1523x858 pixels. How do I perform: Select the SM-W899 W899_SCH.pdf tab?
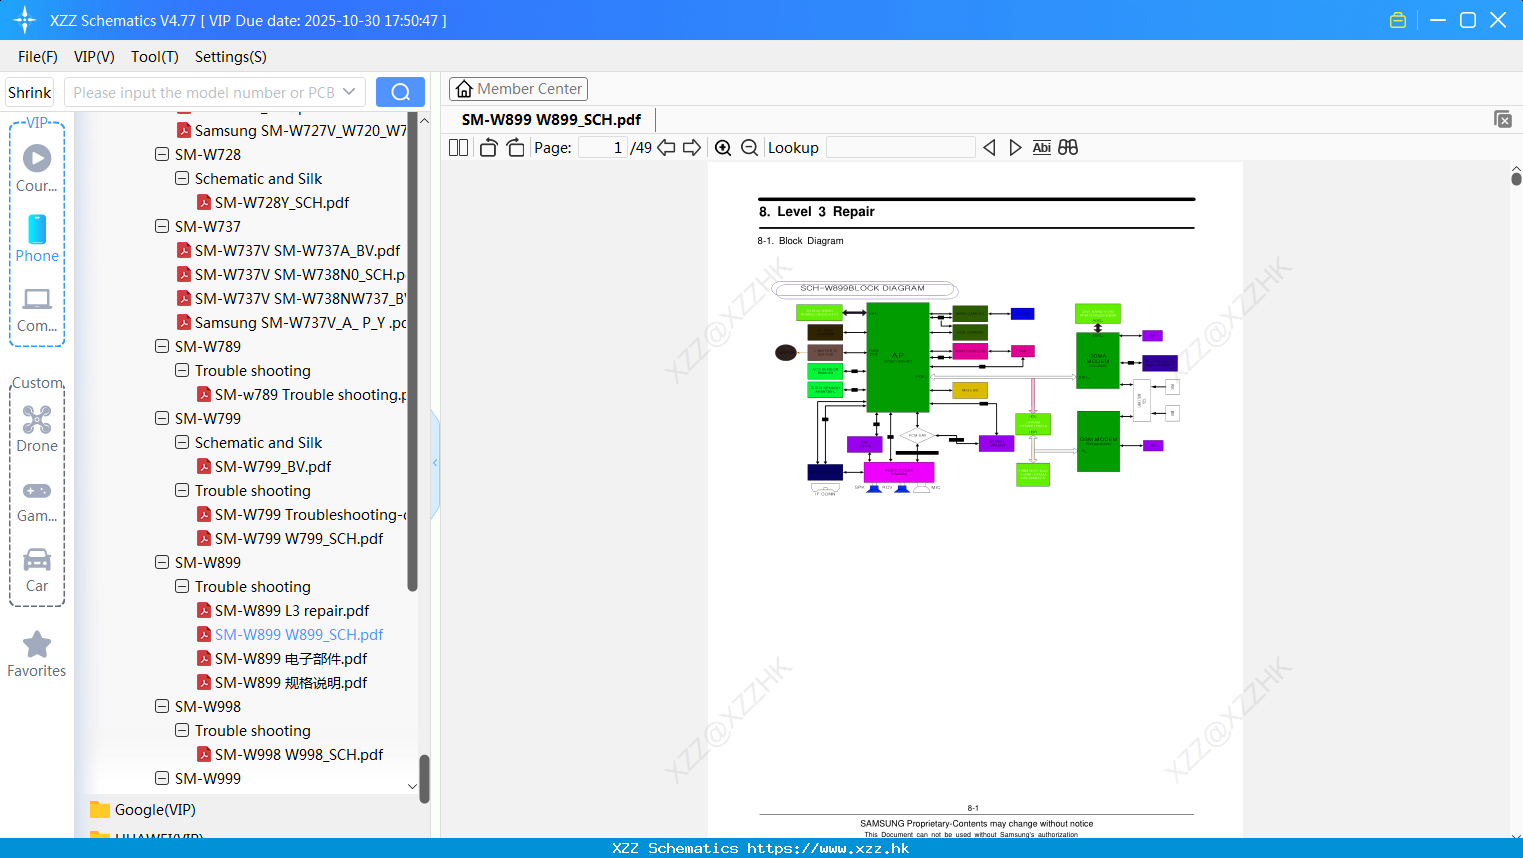[551, 119]
